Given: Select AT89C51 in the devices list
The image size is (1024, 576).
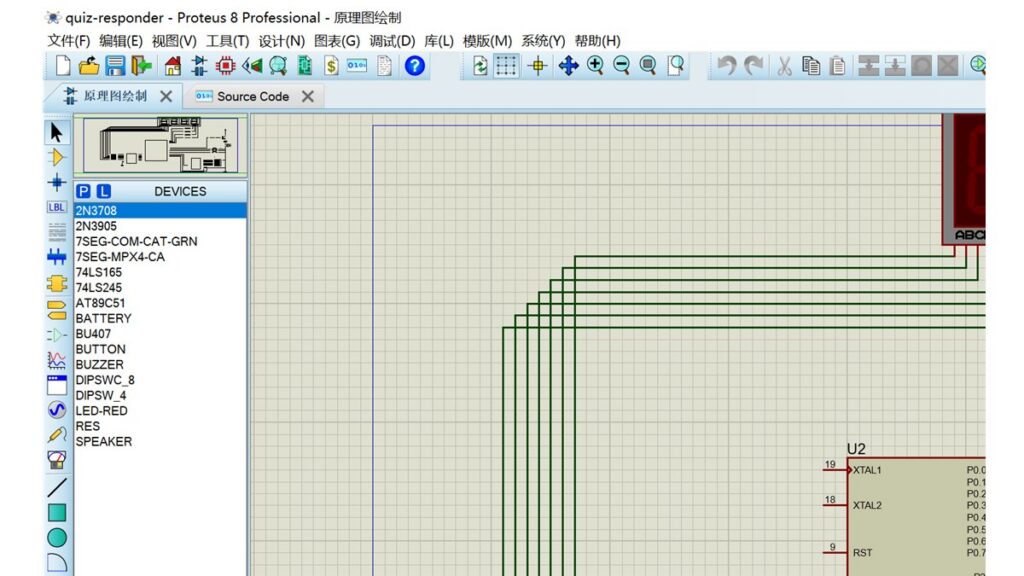Looking at the screenshot, I should click(160, 303).
